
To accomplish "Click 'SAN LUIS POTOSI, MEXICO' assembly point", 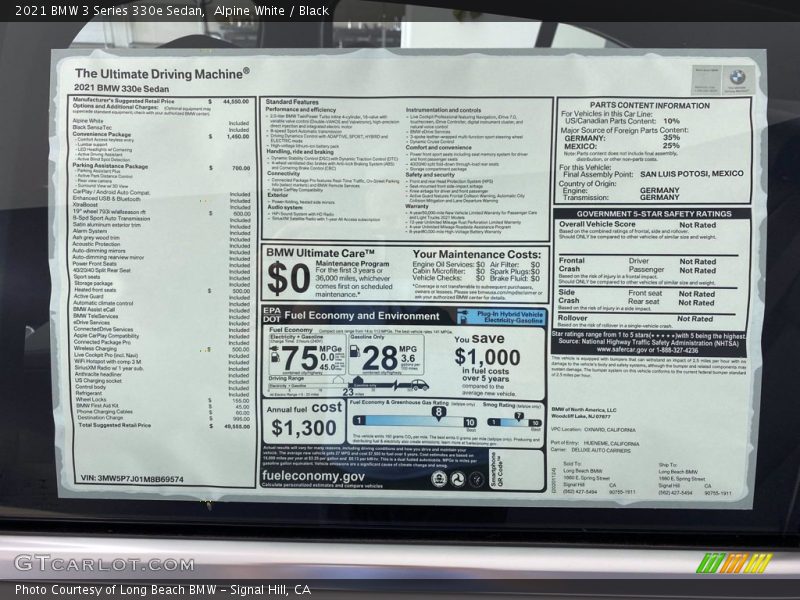I will (692, 173).
